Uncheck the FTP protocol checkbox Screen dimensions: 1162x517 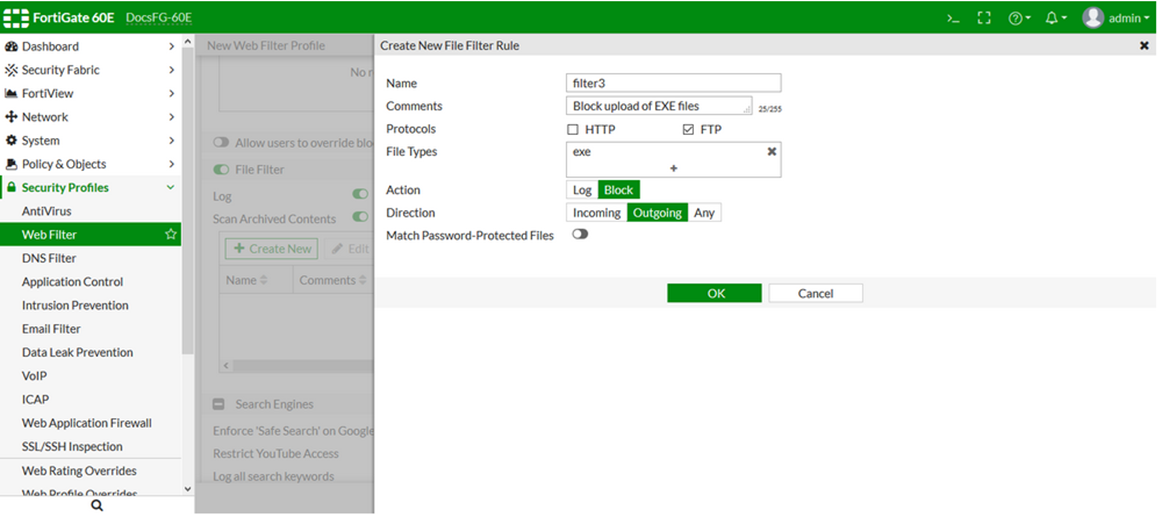point(688,130)
